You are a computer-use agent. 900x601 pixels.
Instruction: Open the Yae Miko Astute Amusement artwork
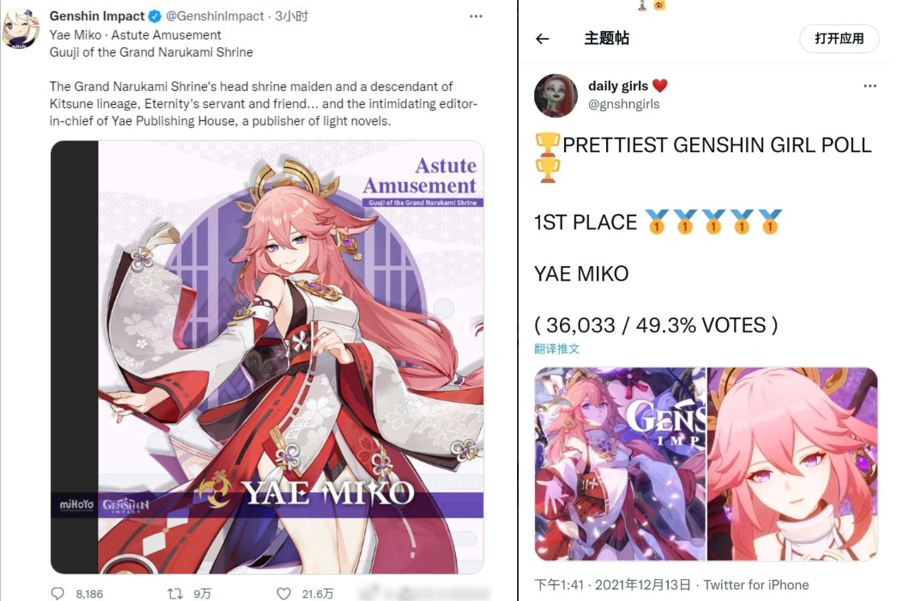(267, 356)
